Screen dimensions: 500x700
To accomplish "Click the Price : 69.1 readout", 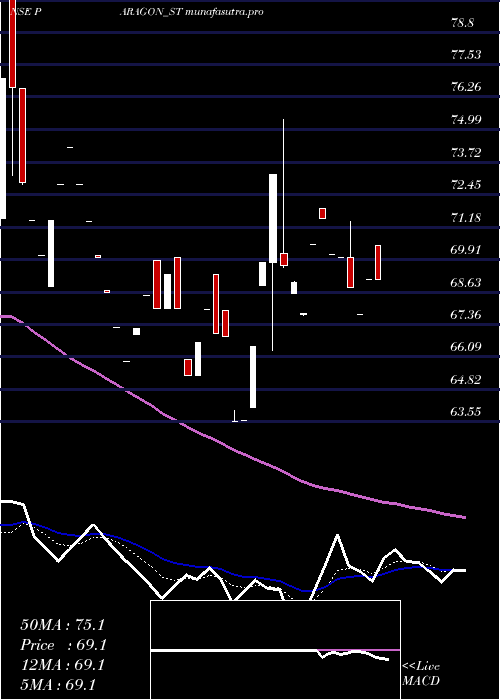I will click(x=64, y=645).
